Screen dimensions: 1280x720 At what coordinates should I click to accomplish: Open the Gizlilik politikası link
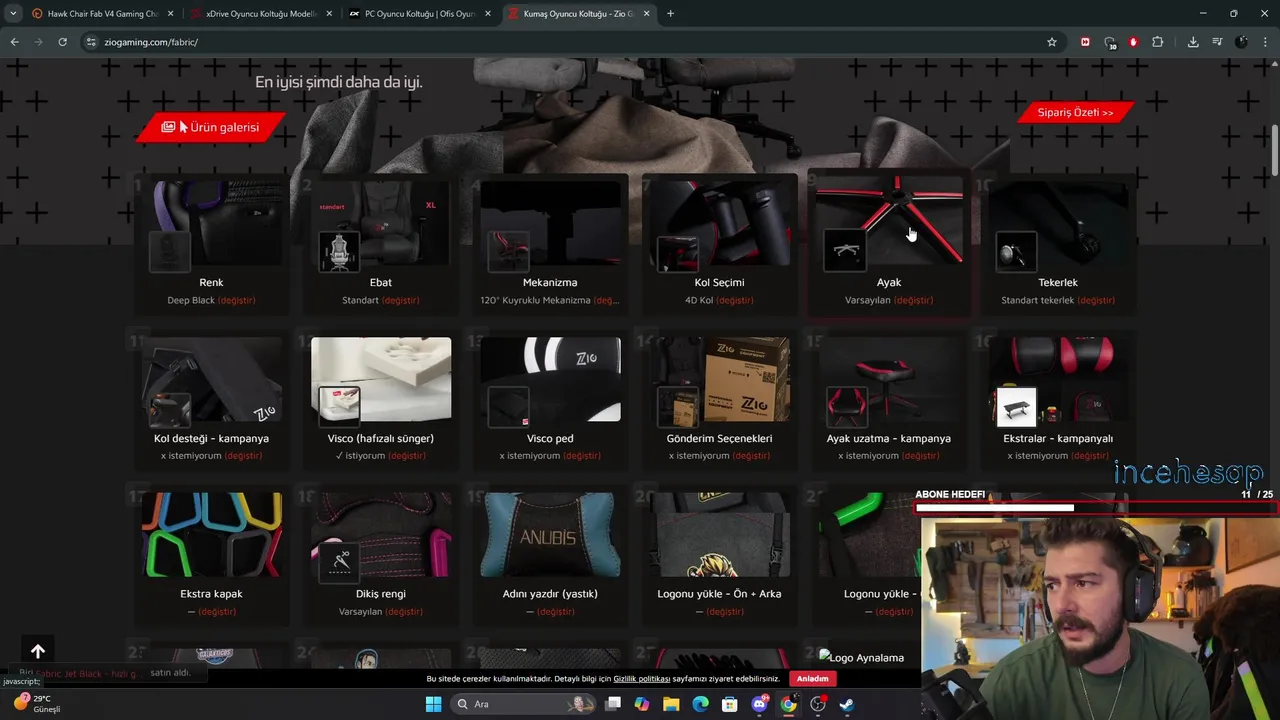click(x=641, y=679)
